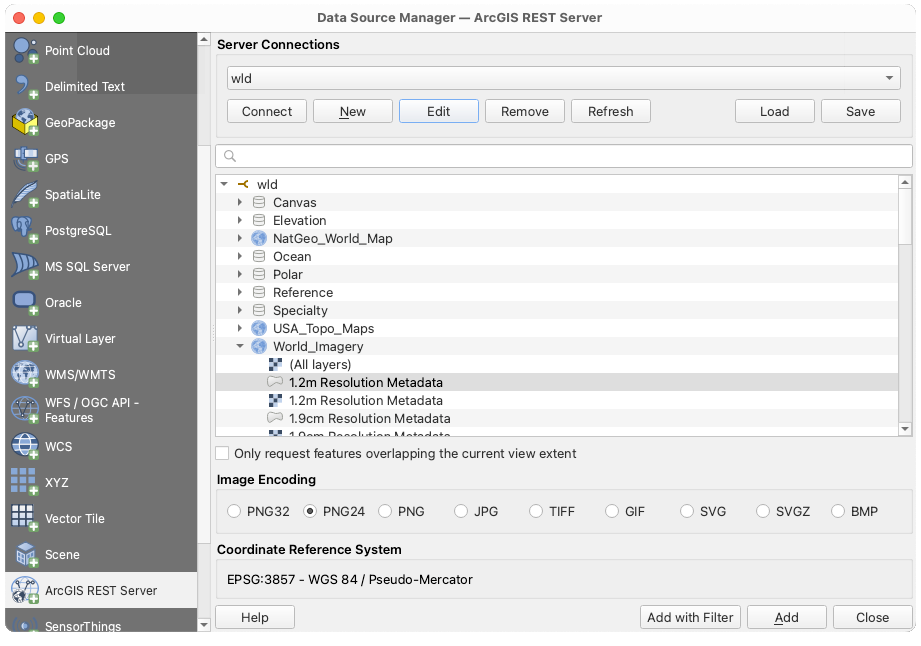
Task: Open the wld server connection dropdown
Action: coord(888,77)
